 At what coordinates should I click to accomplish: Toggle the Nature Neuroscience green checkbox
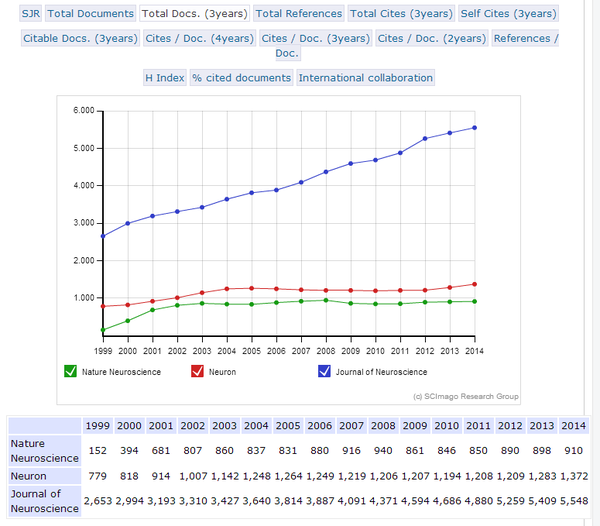(70, 372)
